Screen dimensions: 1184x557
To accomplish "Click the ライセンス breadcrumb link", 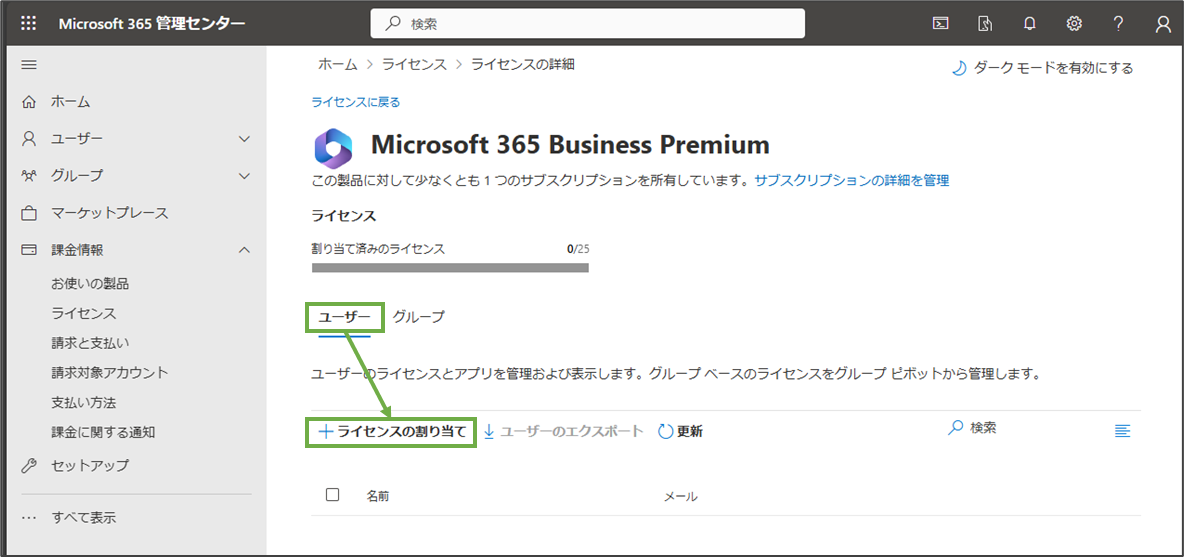I will [414, 64].
